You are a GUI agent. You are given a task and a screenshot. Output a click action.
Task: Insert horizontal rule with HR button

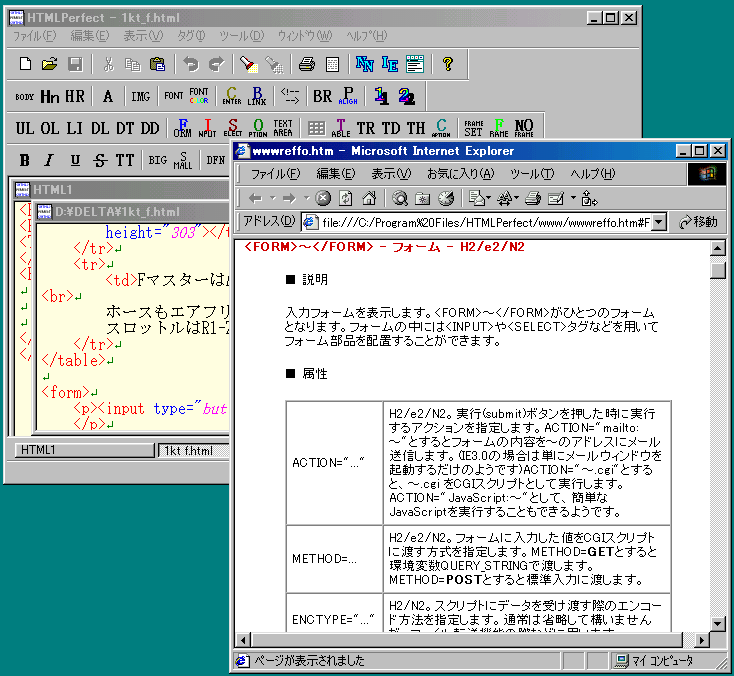click(75, 96)
